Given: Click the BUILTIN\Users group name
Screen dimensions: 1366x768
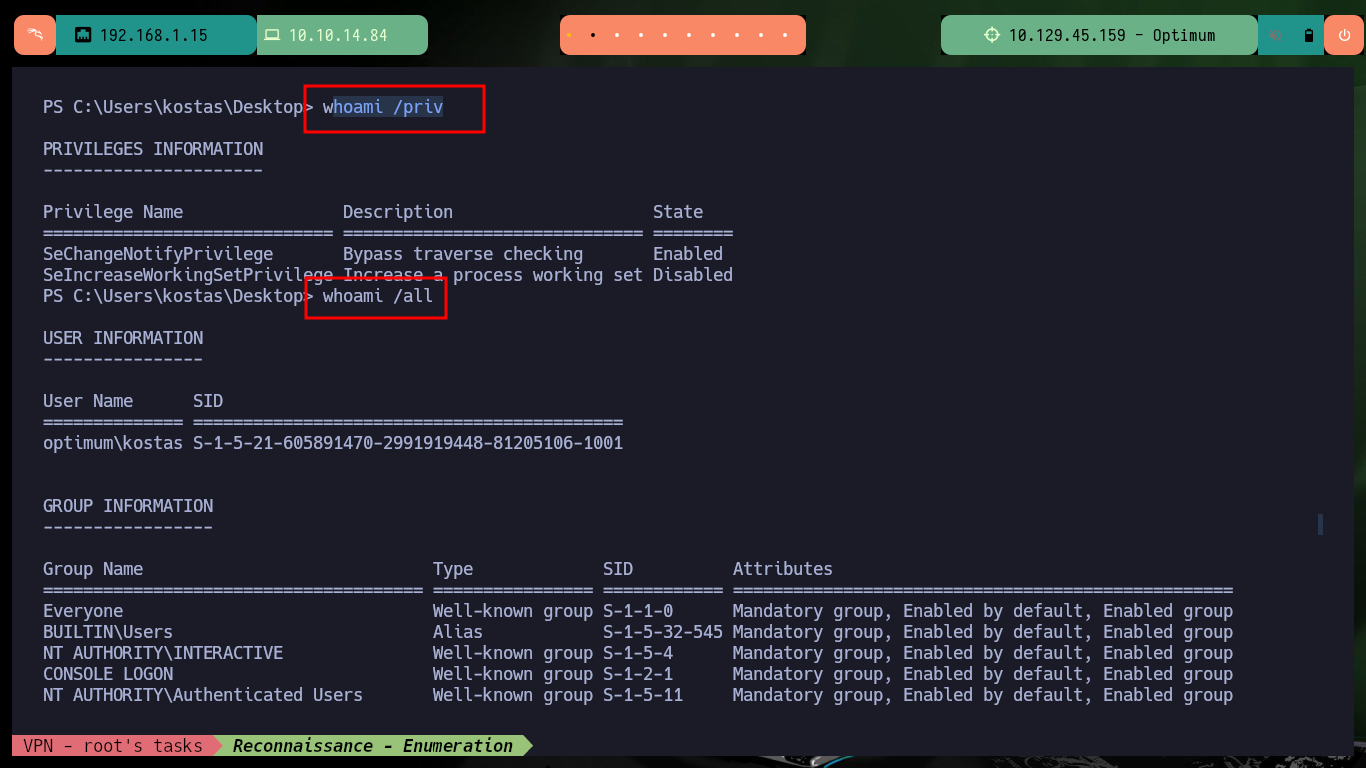Looking at the screenshot, I should (x=108, y=632).
